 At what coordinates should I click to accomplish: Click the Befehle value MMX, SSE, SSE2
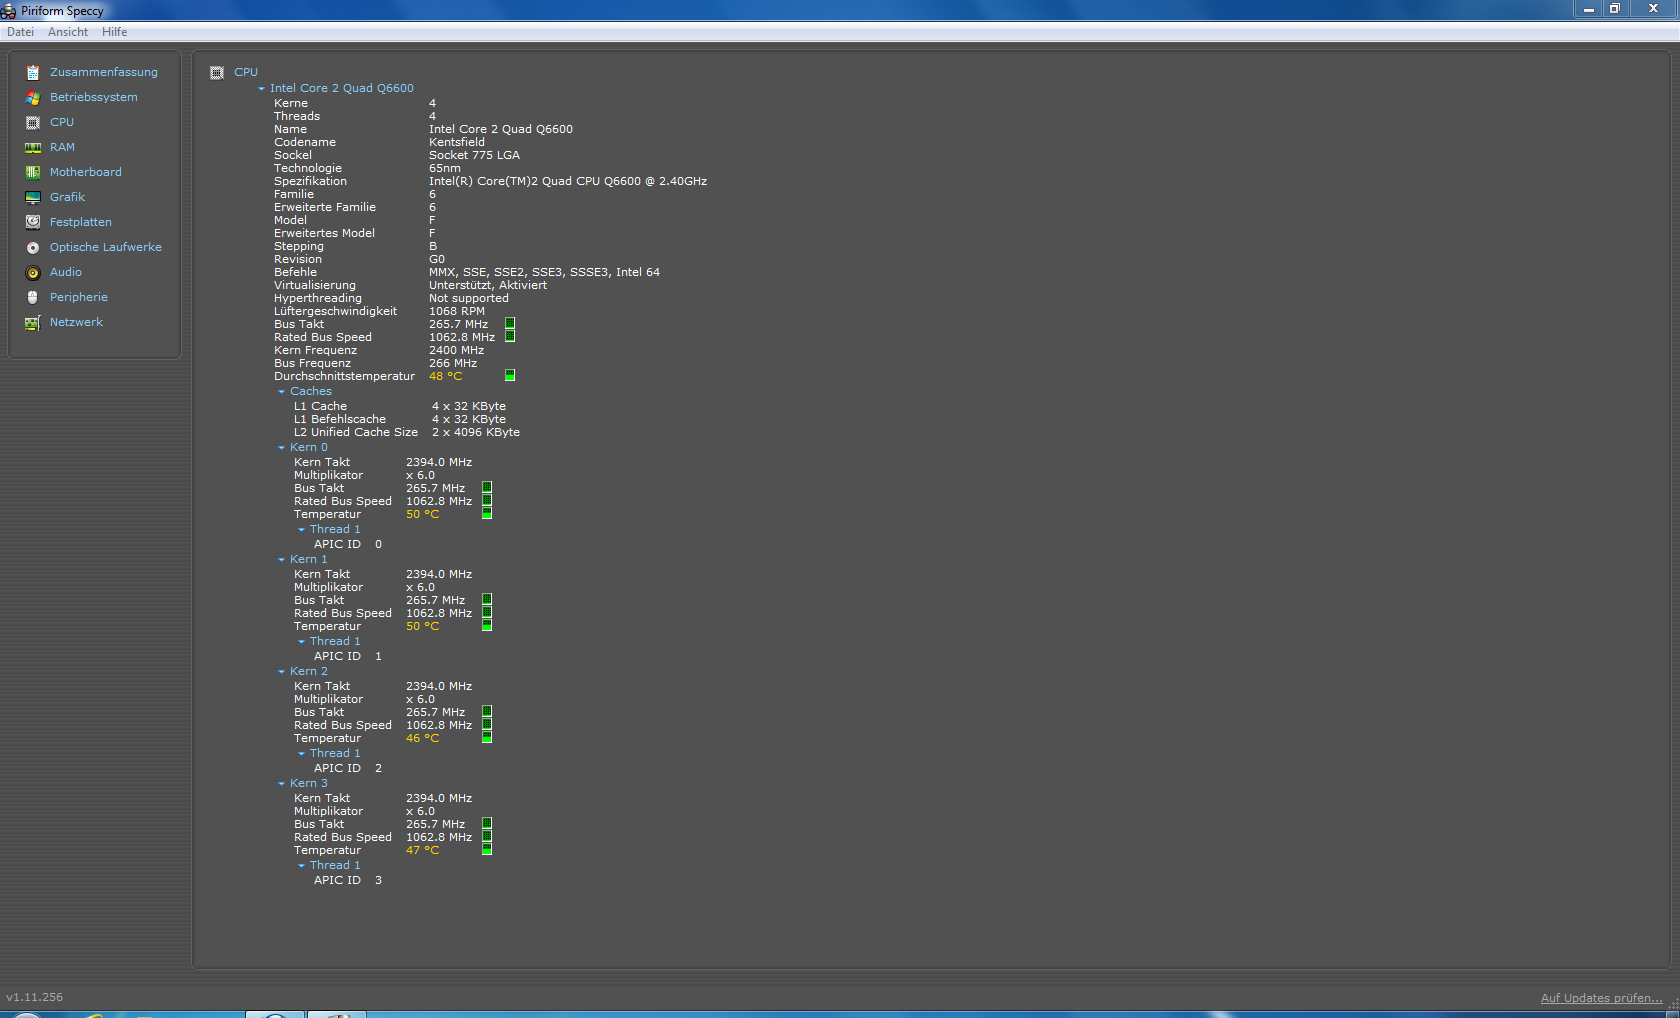pos(545,272)
